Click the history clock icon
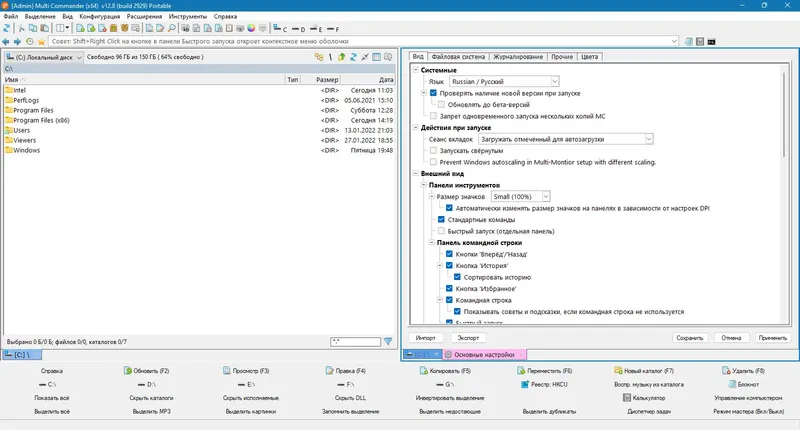Screen dimensions: 800x430 30,41
